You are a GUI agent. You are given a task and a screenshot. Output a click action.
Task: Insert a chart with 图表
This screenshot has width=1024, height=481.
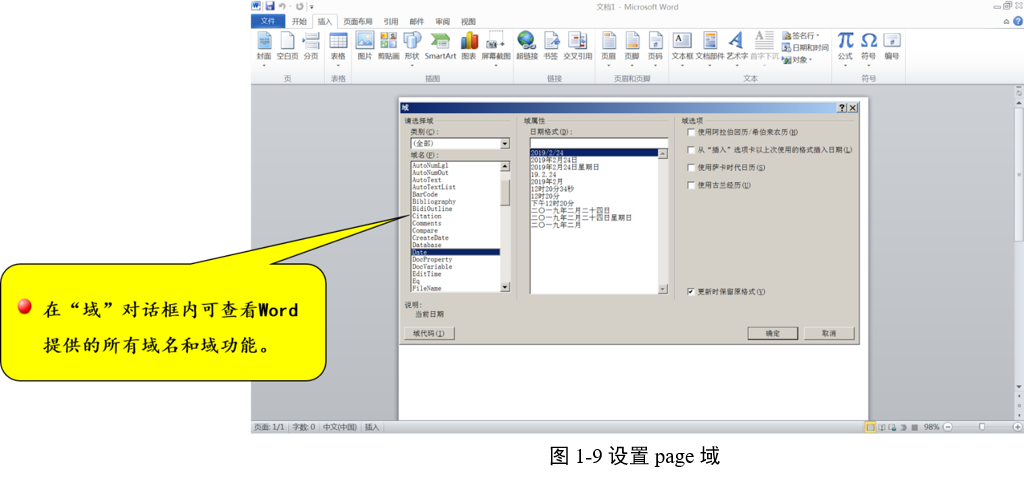(469, 47)
